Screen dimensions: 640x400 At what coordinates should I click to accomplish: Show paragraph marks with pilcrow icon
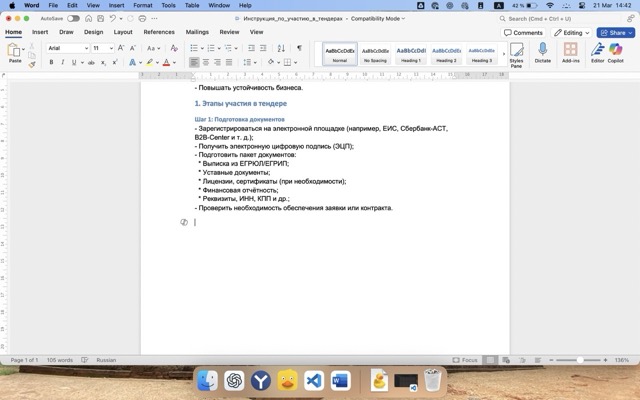[298, 48]
